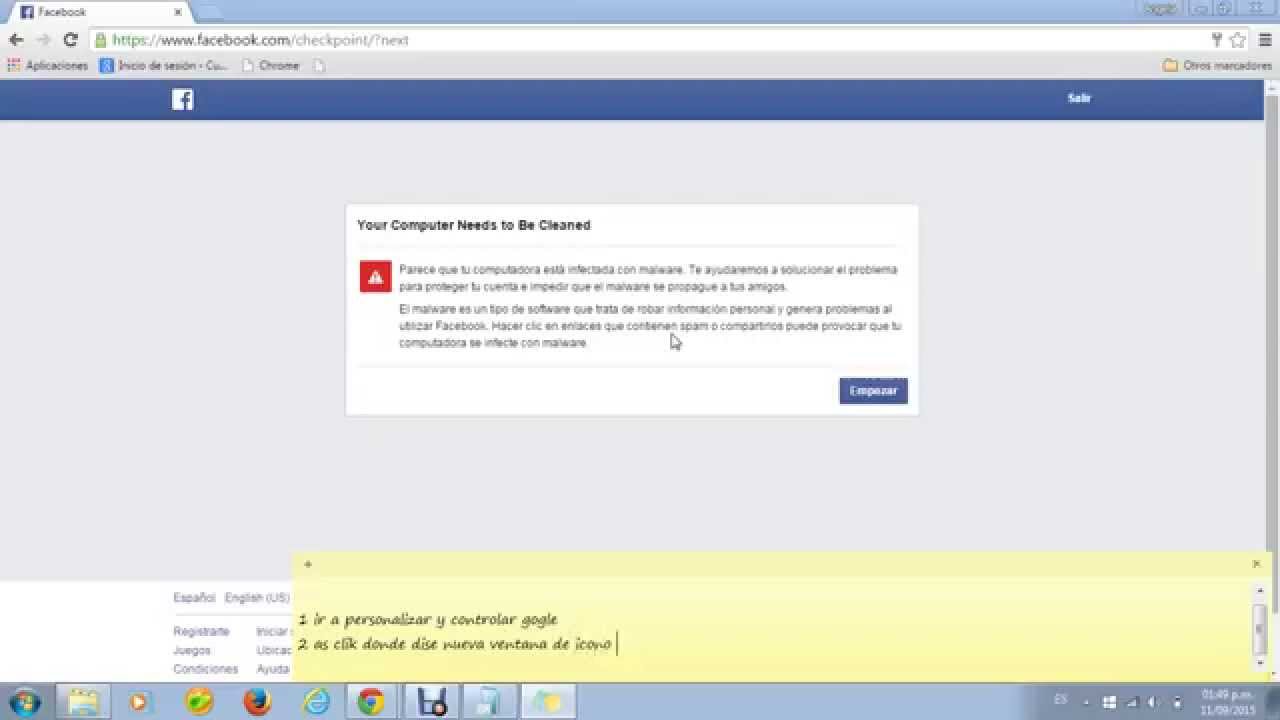1280x720 pixels.
Task: Reload the page with the refresh icon
Action: click(70, 40)
